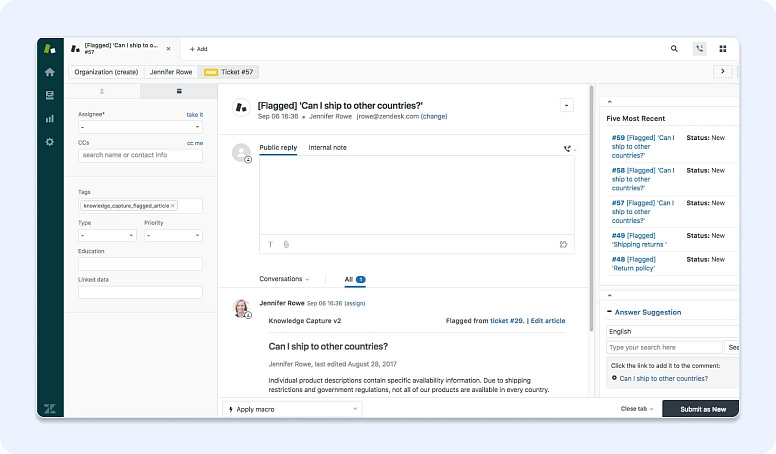
Task: Click the 'take it' assignee link
Action: point(194,115)
